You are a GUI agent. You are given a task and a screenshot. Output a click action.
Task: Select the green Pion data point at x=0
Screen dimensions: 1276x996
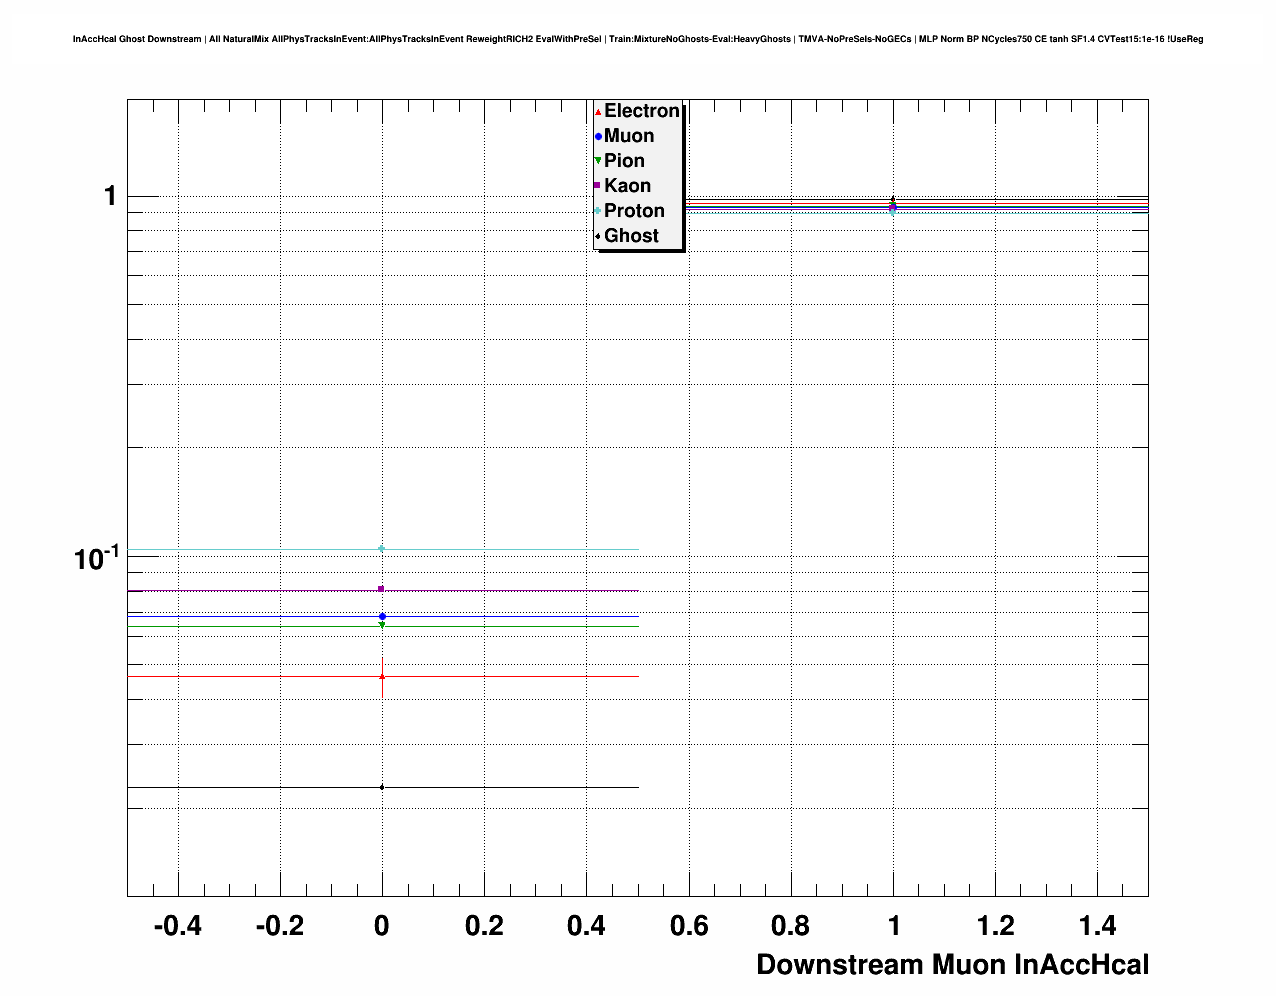pyautogui.click(x=382, y=626)
